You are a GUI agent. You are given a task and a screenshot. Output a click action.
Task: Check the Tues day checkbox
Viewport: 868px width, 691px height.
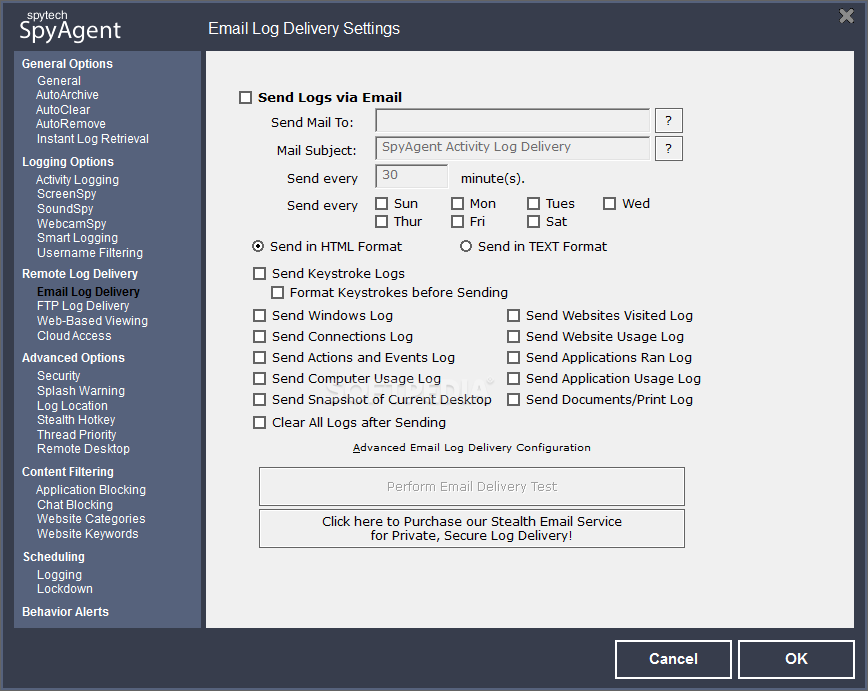[x=533, y=204]
